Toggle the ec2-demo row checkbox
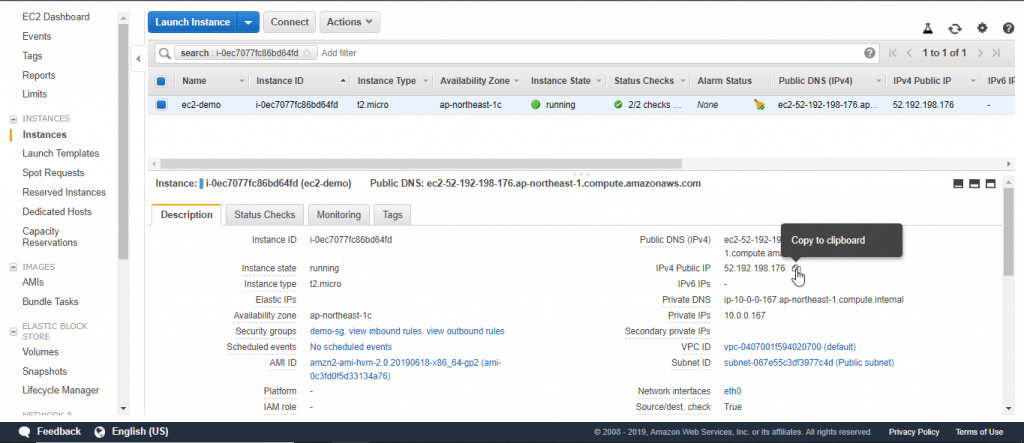1024x443 pixels. [161, 105]
